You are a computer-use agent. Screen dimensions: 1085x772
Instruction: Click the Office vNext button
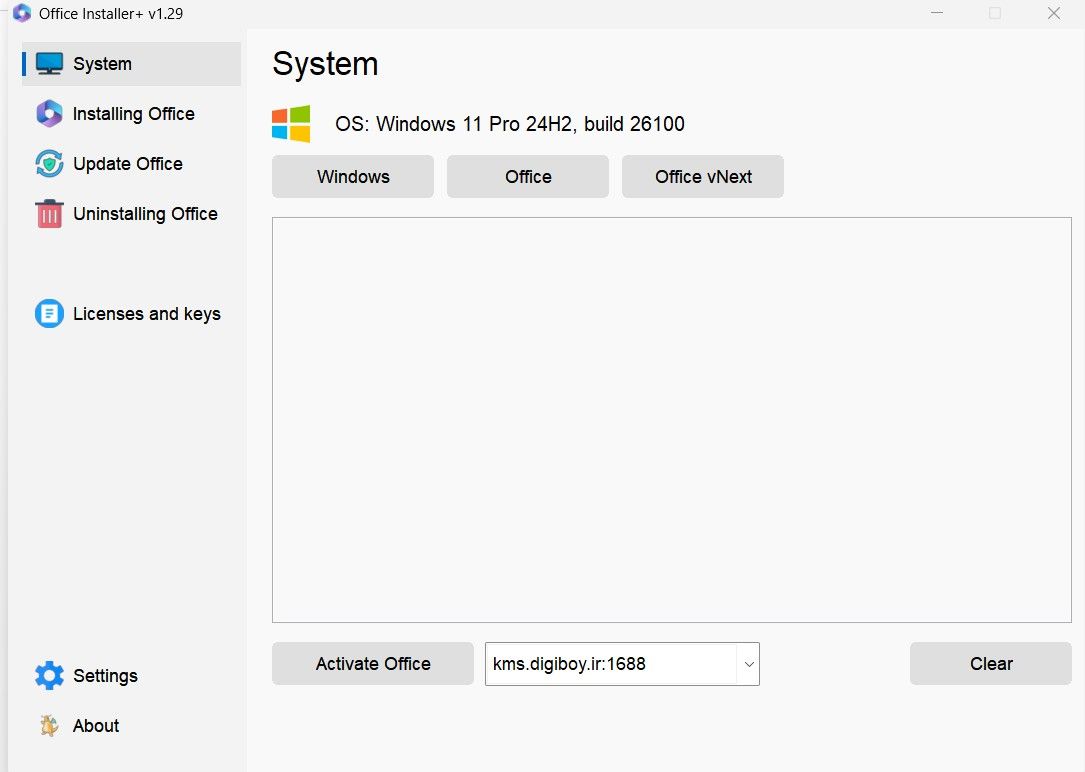(703, 176)
